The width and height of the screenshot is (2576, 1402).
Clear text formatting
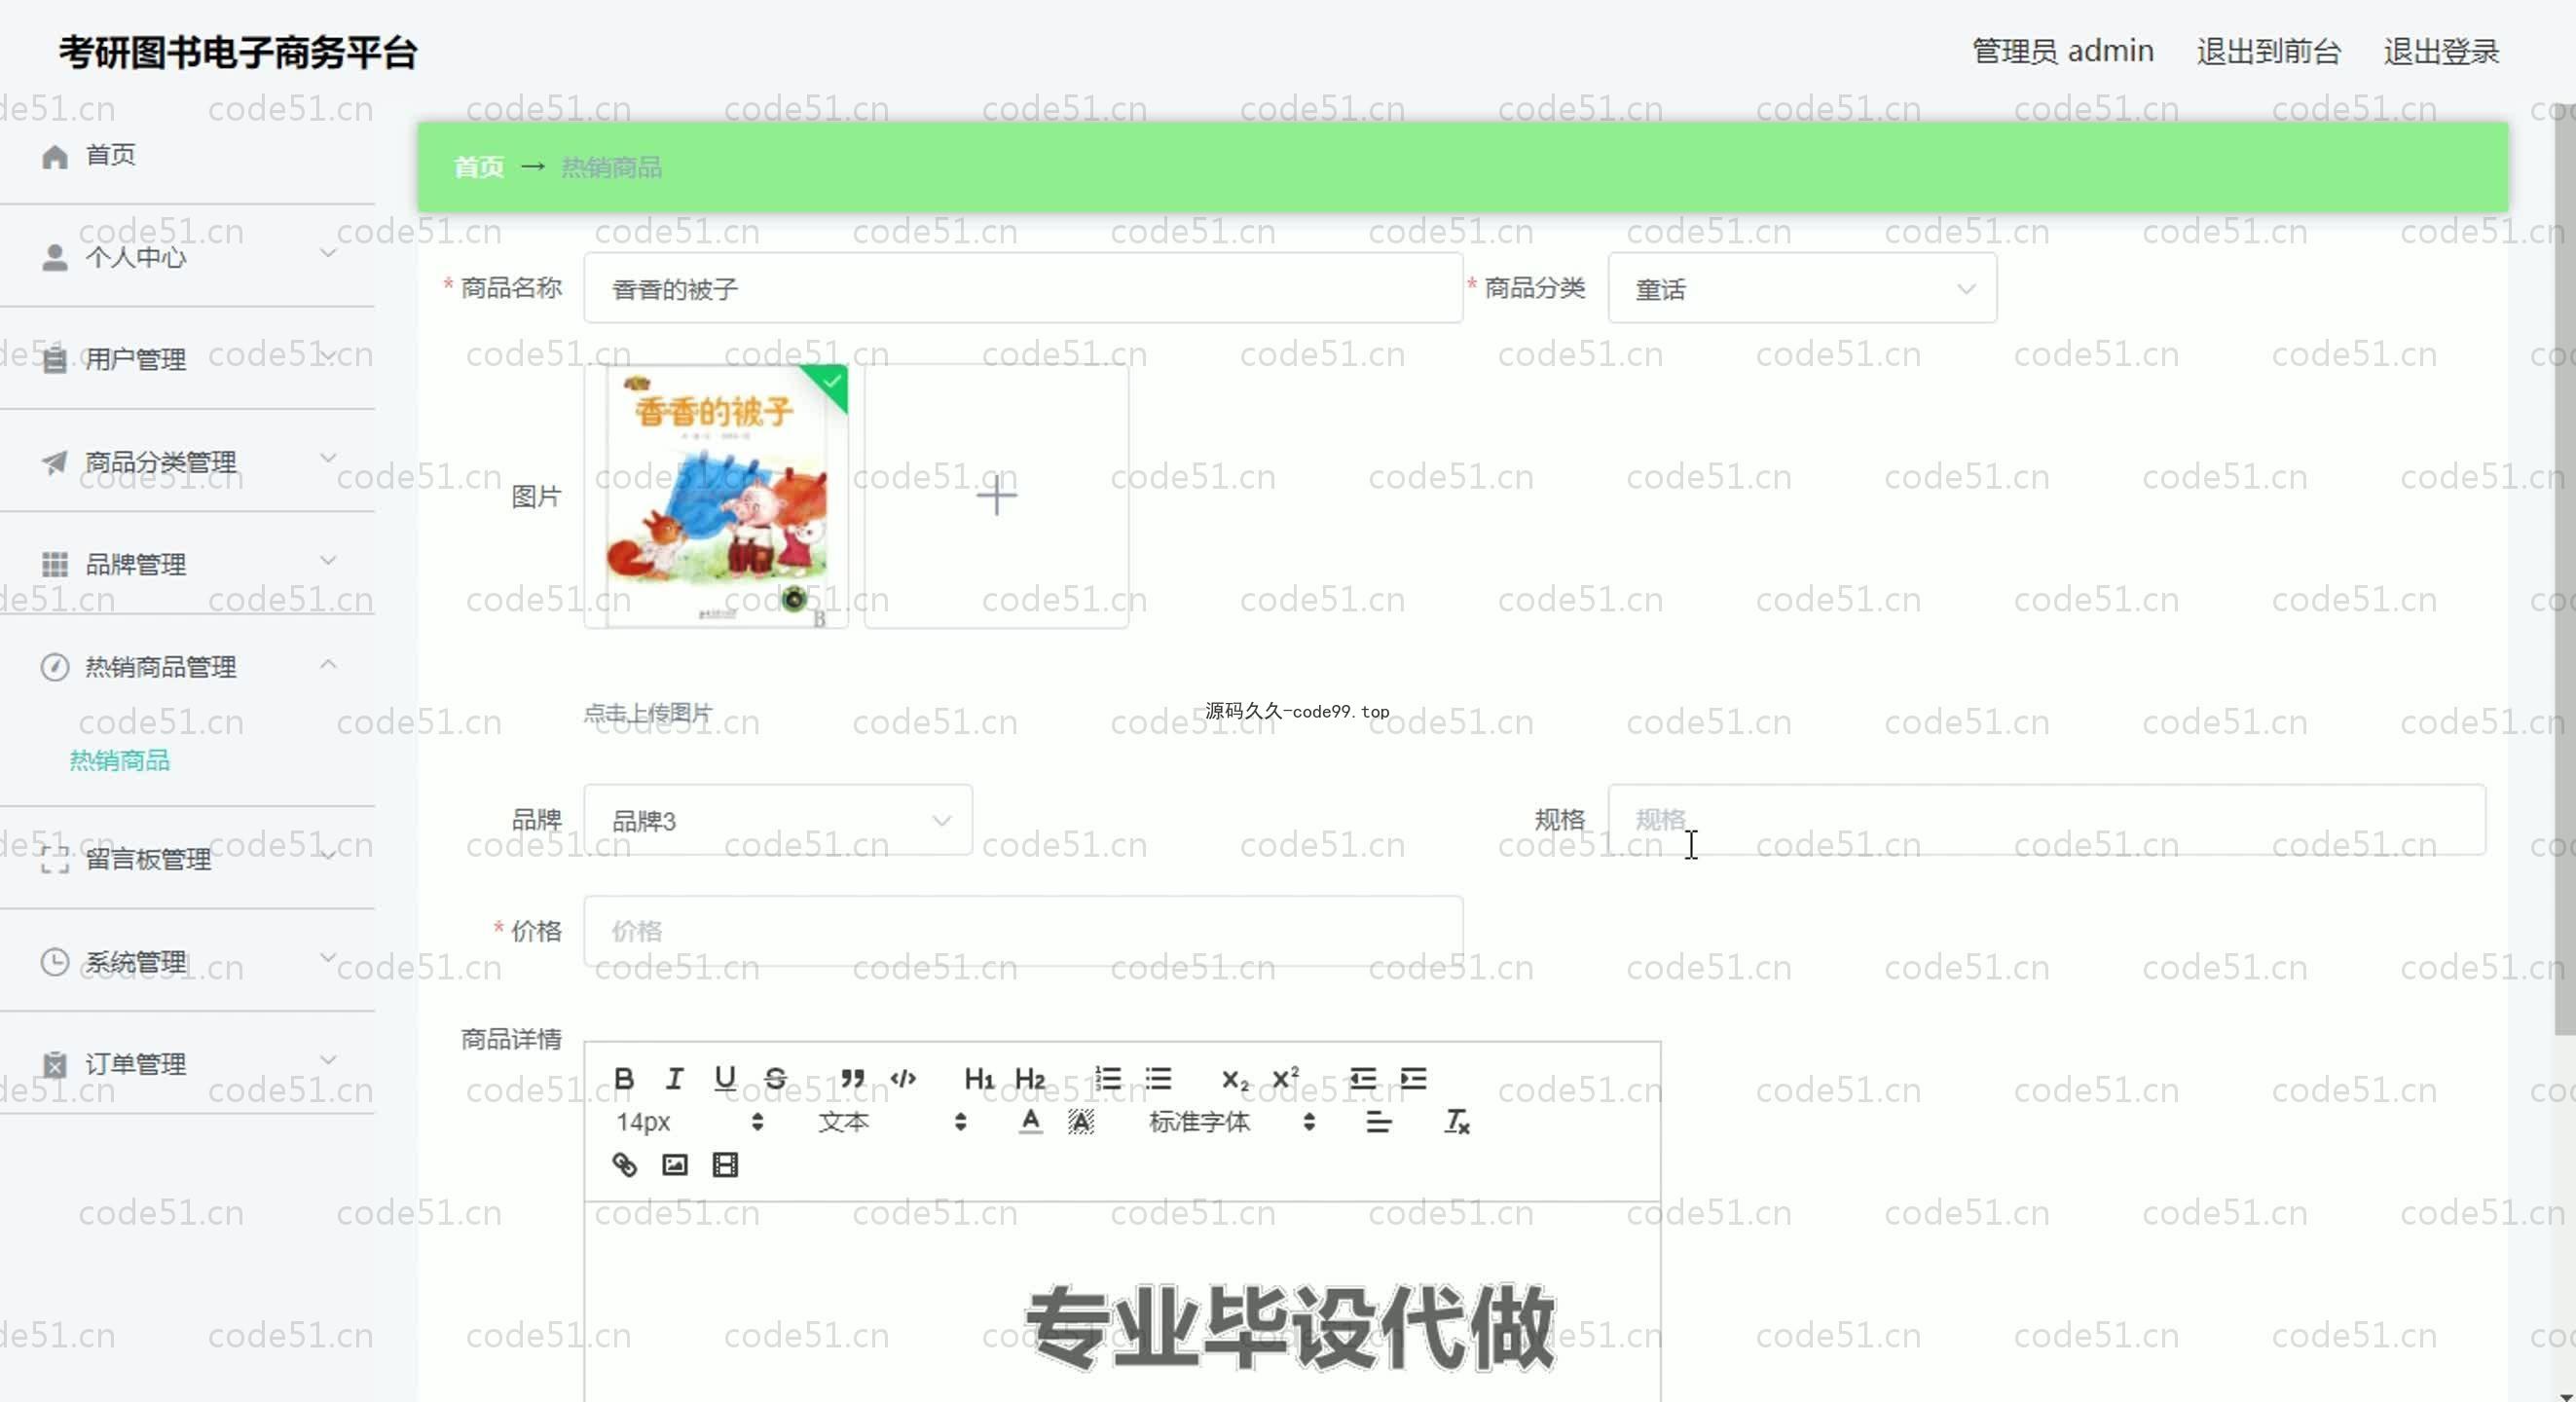pos(1456,1122)
